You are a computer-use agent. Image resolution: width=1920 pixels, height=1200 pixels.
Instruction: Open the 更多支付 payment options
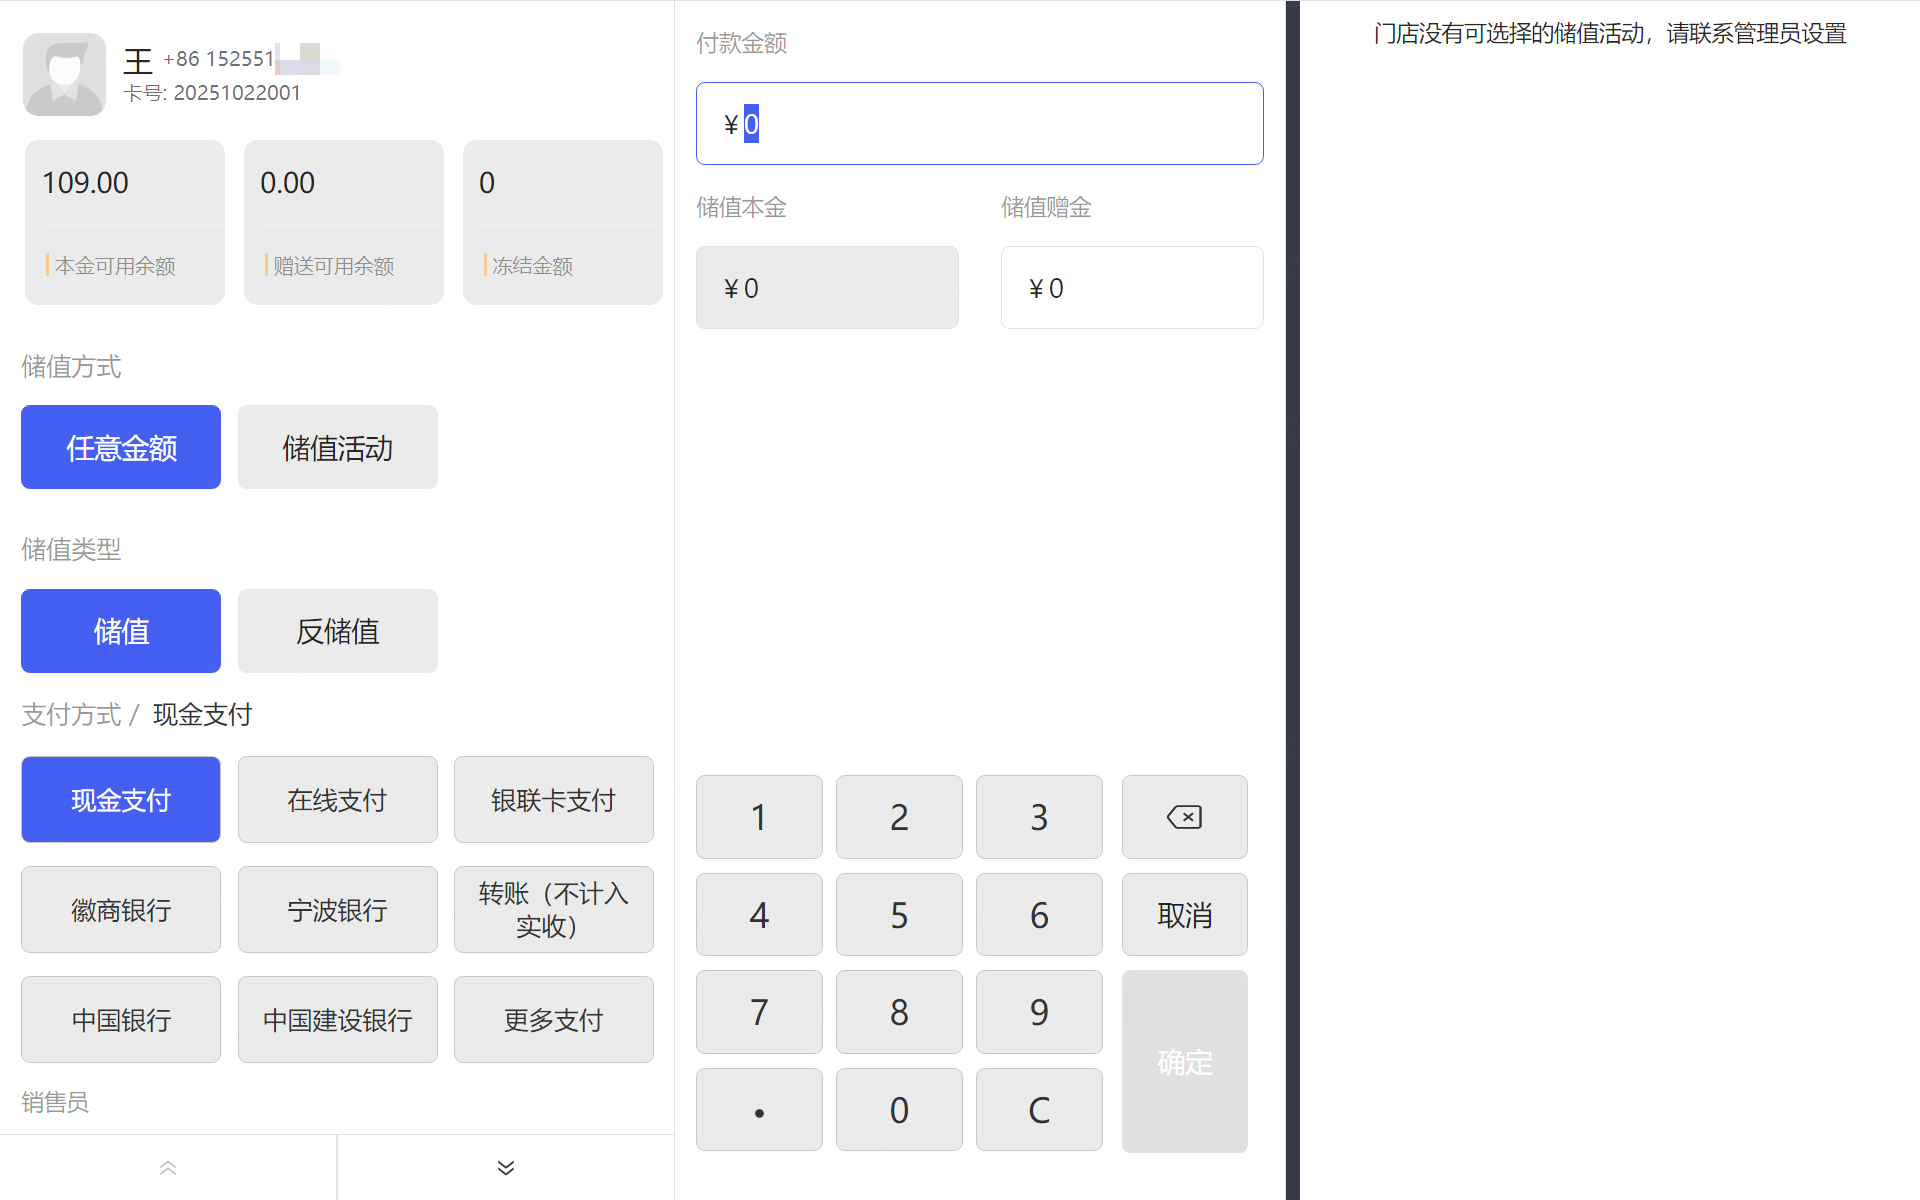553,1020
